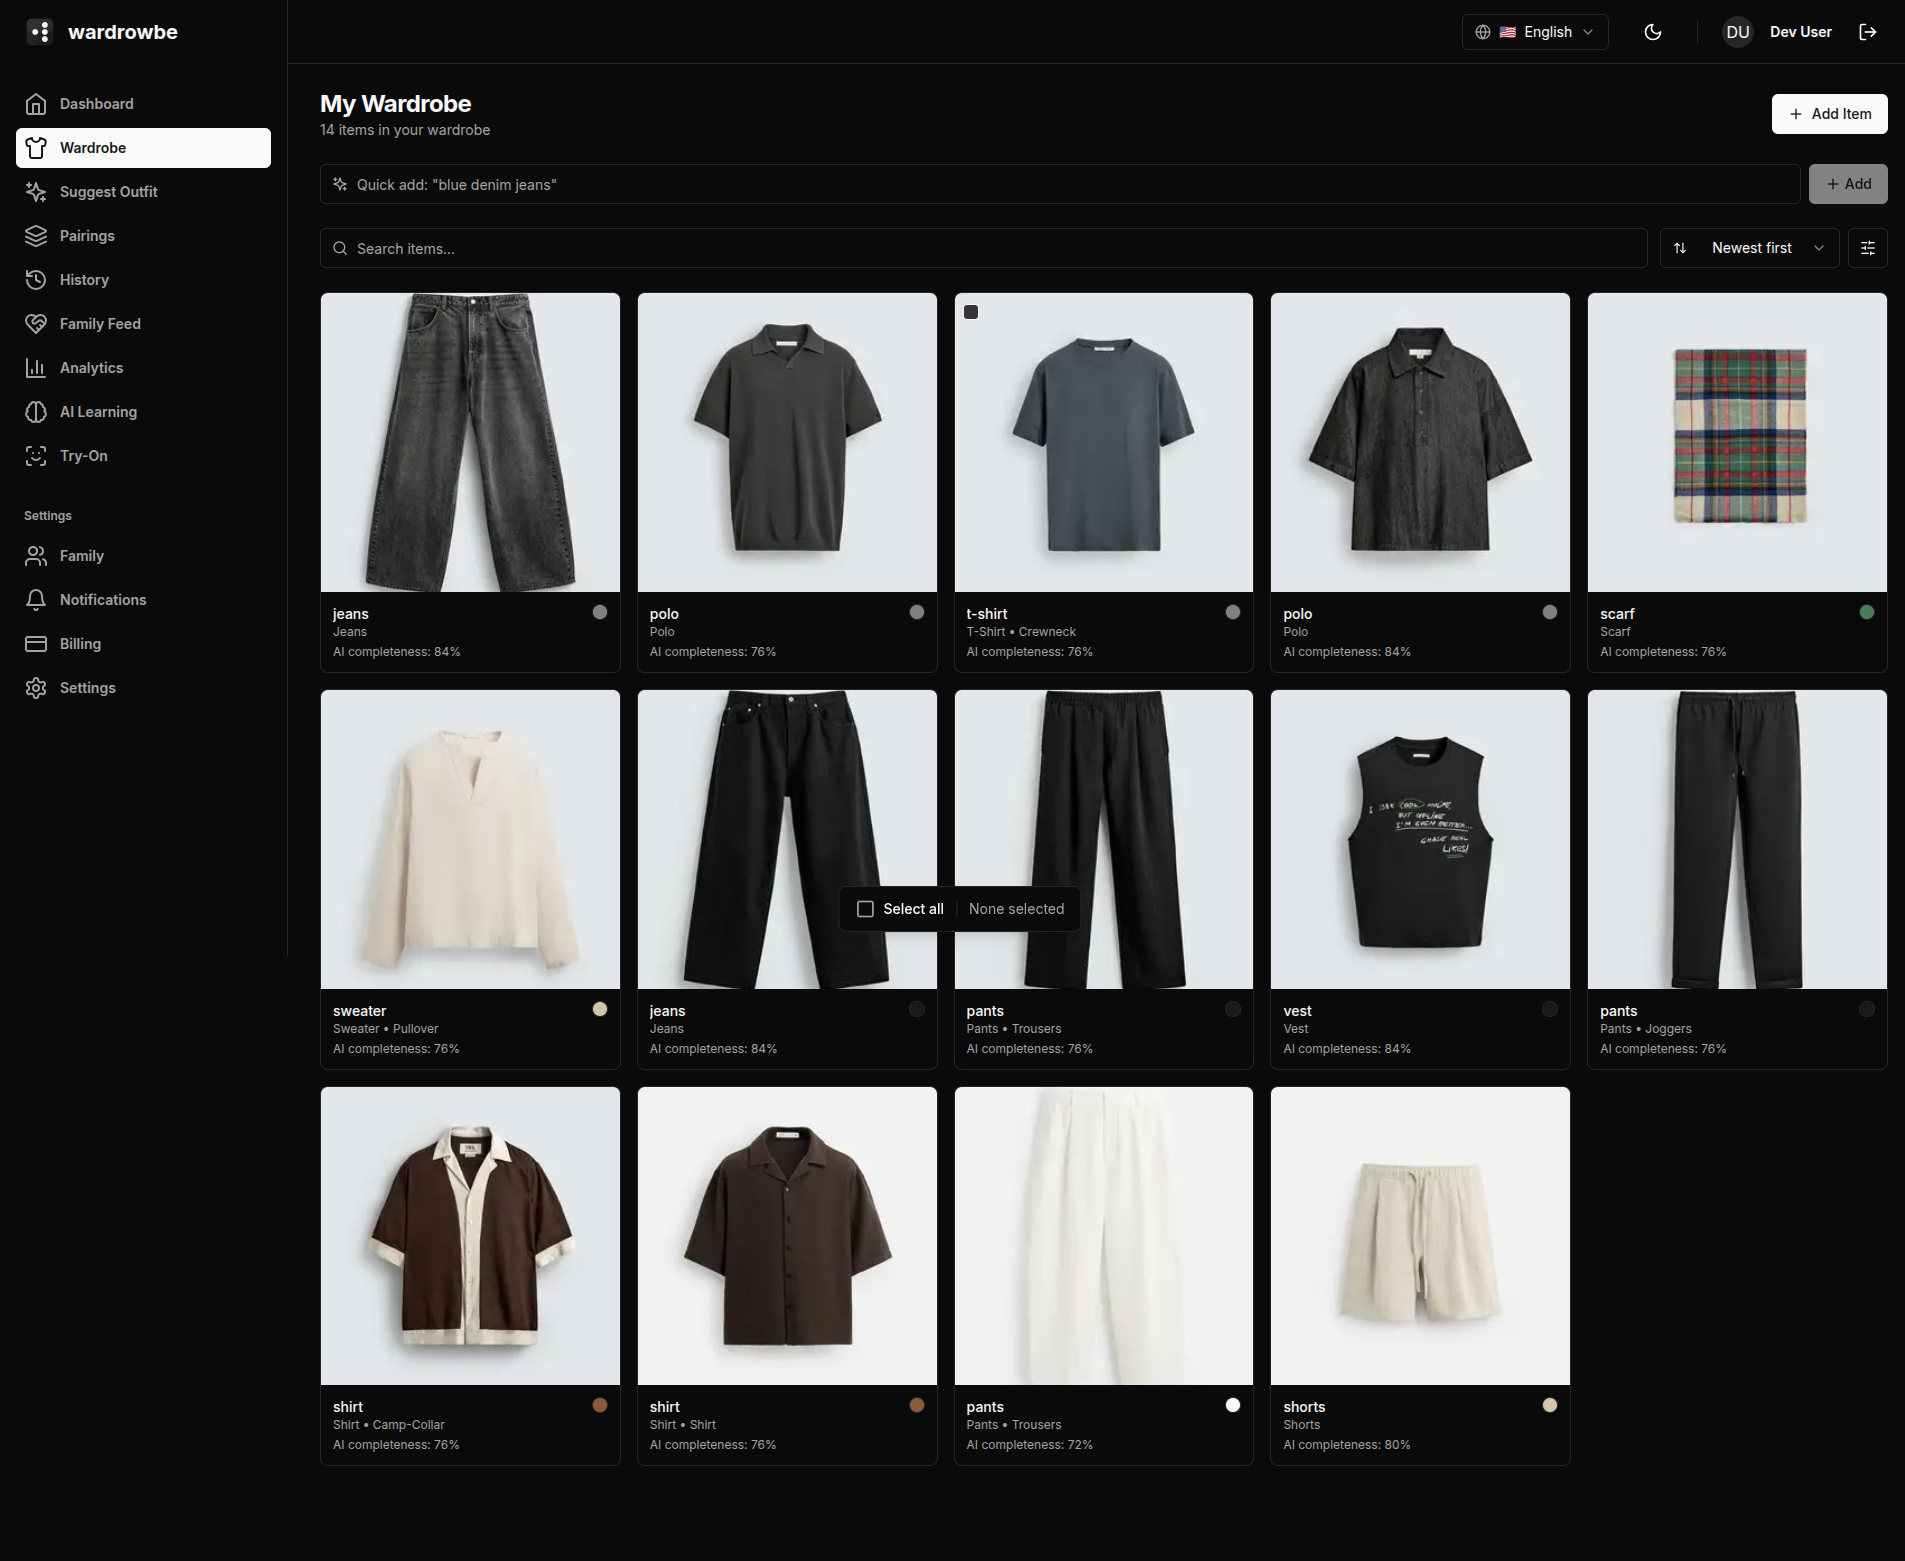Open the Pairings layers icon
This screenshot has height=1561, width=1905.
tap(36, 236)
